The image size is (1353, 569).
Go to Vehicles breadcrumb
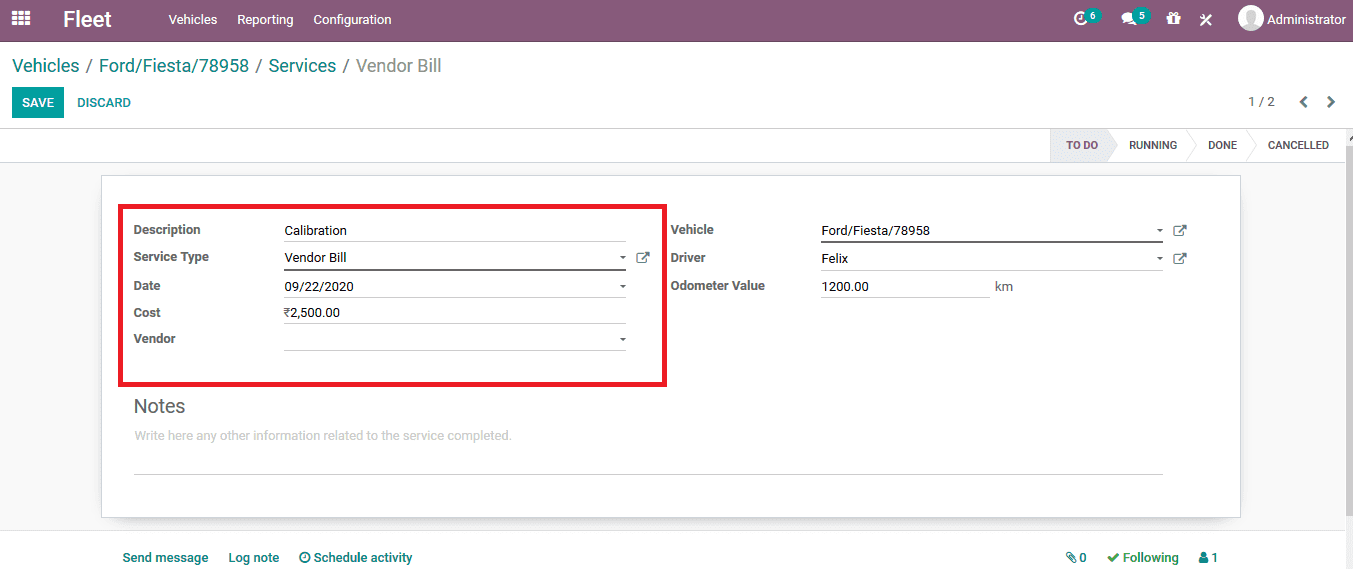(46, 66)
